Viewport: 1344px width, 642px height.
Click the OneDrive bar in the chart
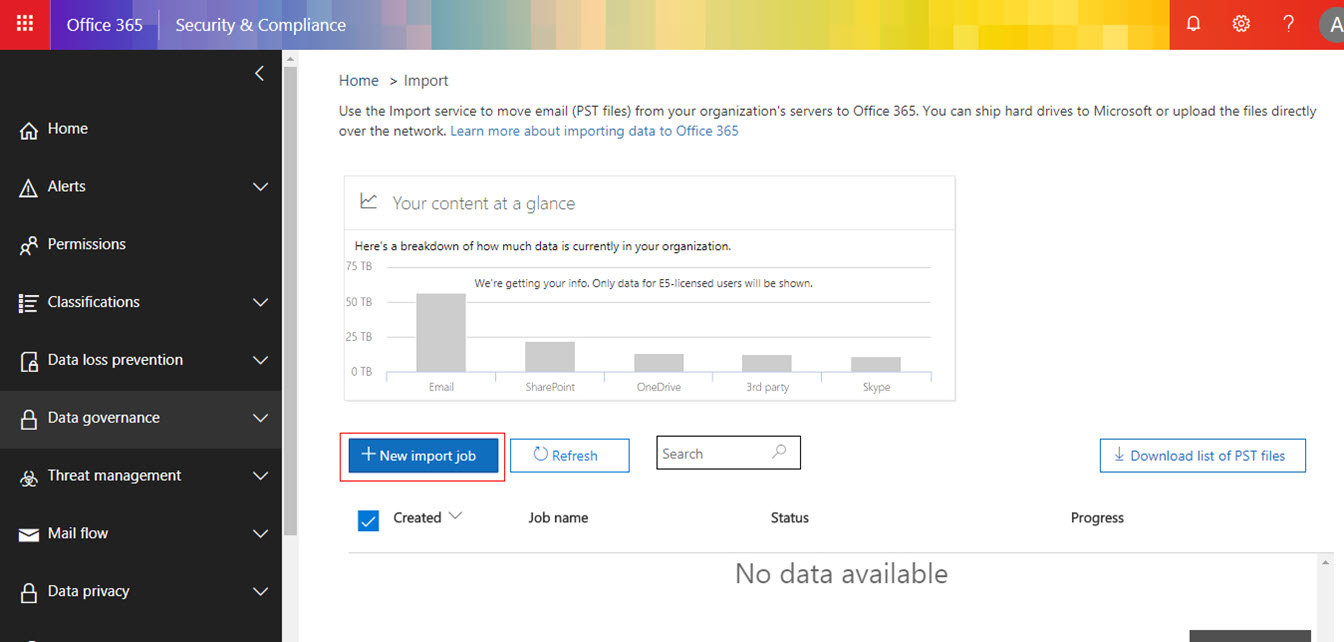point(659,363)
